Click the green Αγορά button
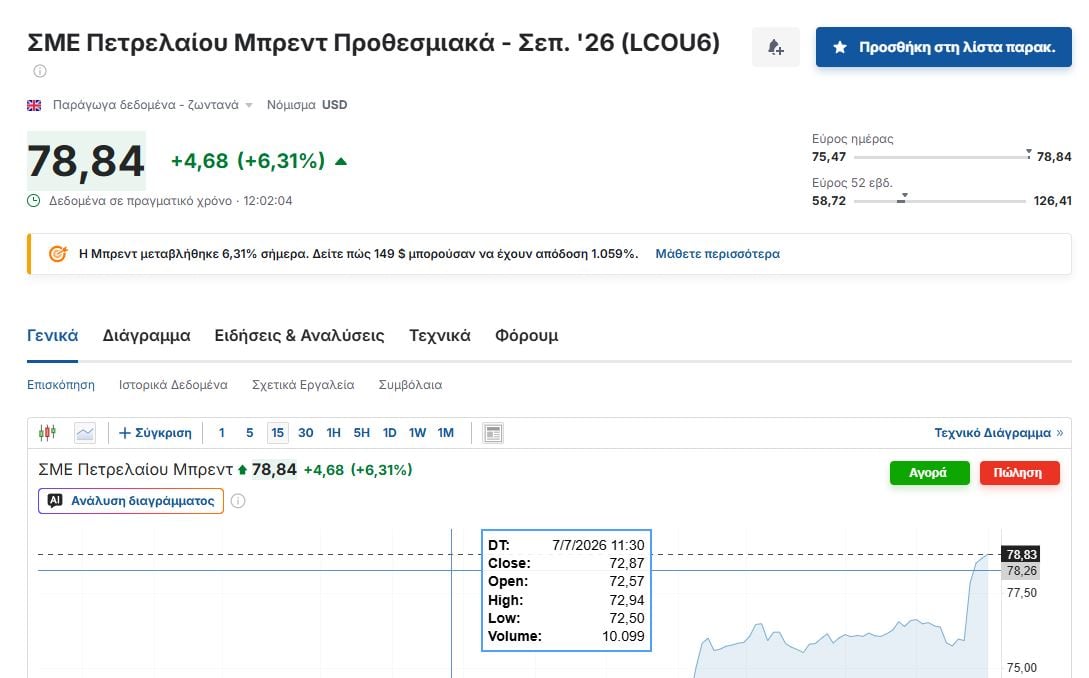The image size is (1089, 678). coord(929,473)
